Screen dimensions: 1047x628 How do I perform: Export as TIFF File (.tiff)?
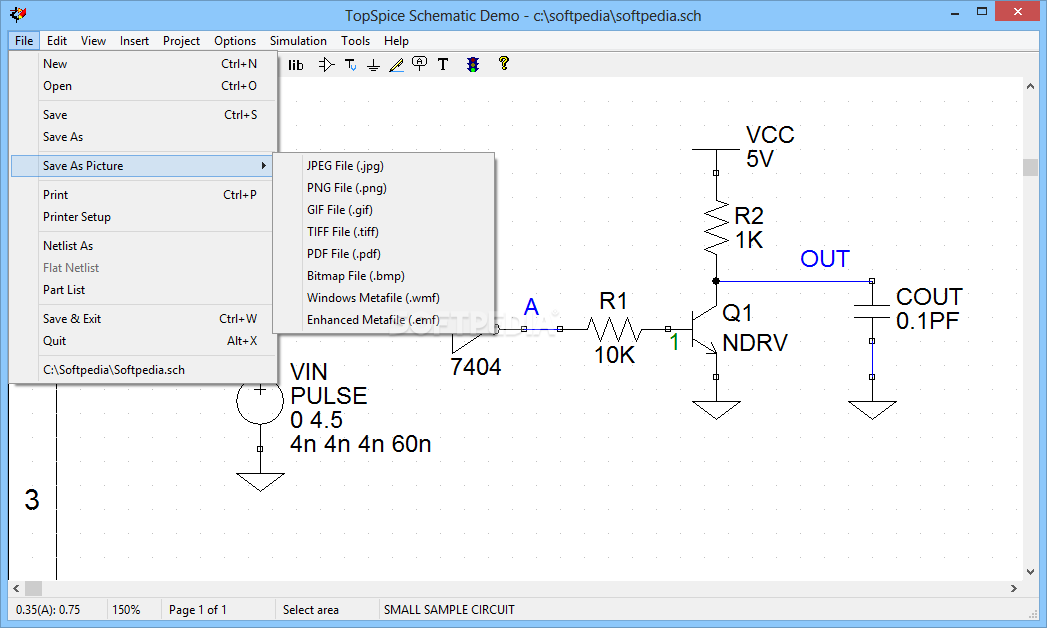click(383, 232)
